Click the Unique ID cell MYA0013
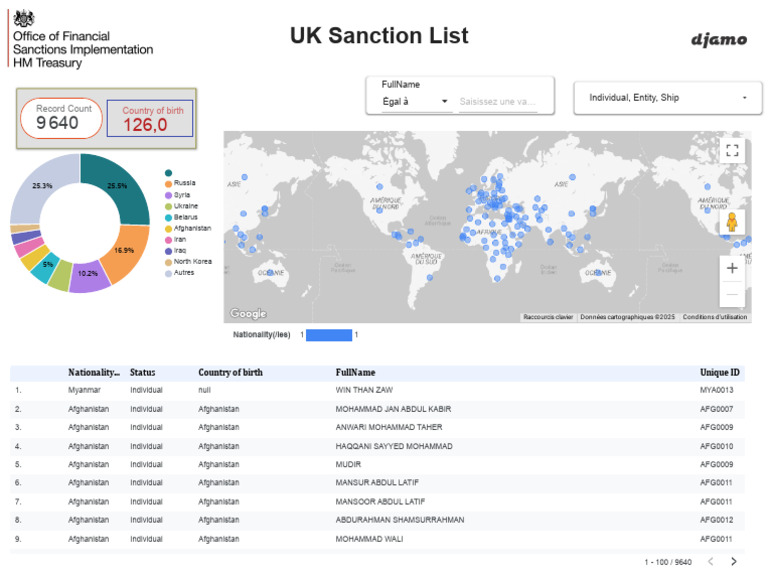Viewport: 768px width, 576px height. coord(717,390)
